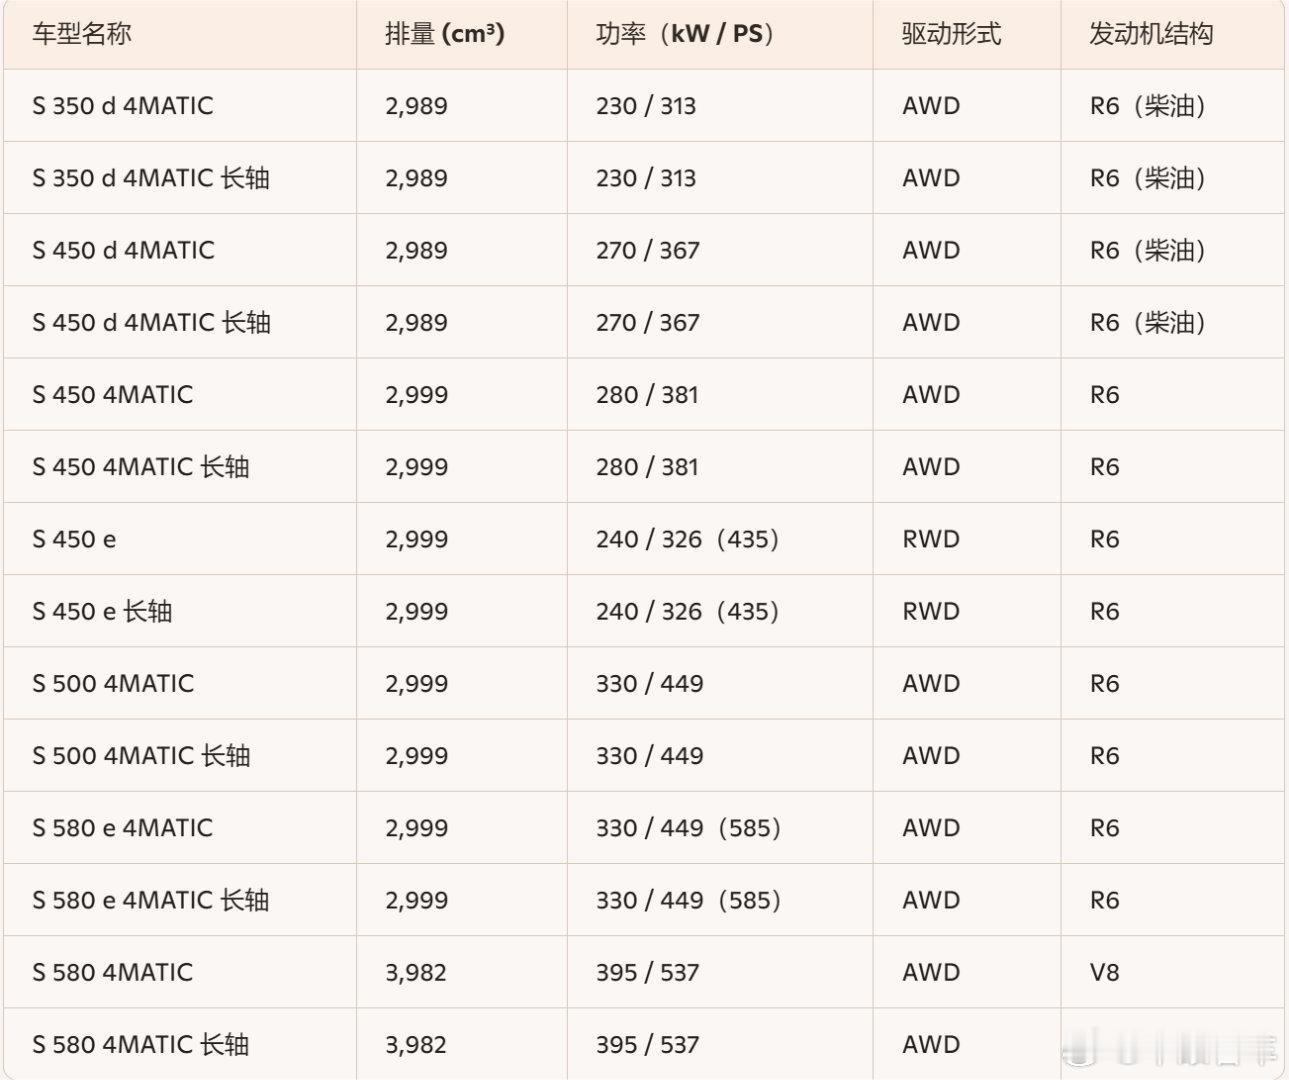
Task: Click power 330 / 449 in S 500 4MATIC row
Action: 650,683
